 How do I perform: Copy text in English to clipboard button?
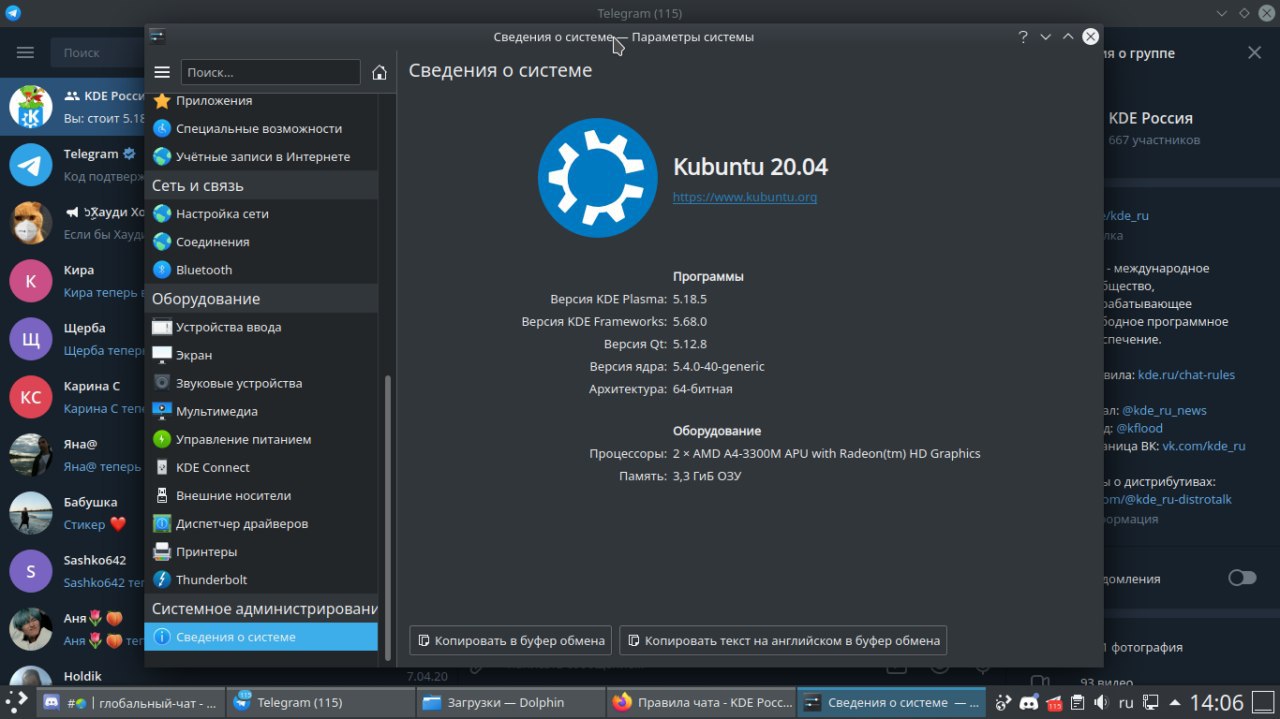[x=783, y=640]
